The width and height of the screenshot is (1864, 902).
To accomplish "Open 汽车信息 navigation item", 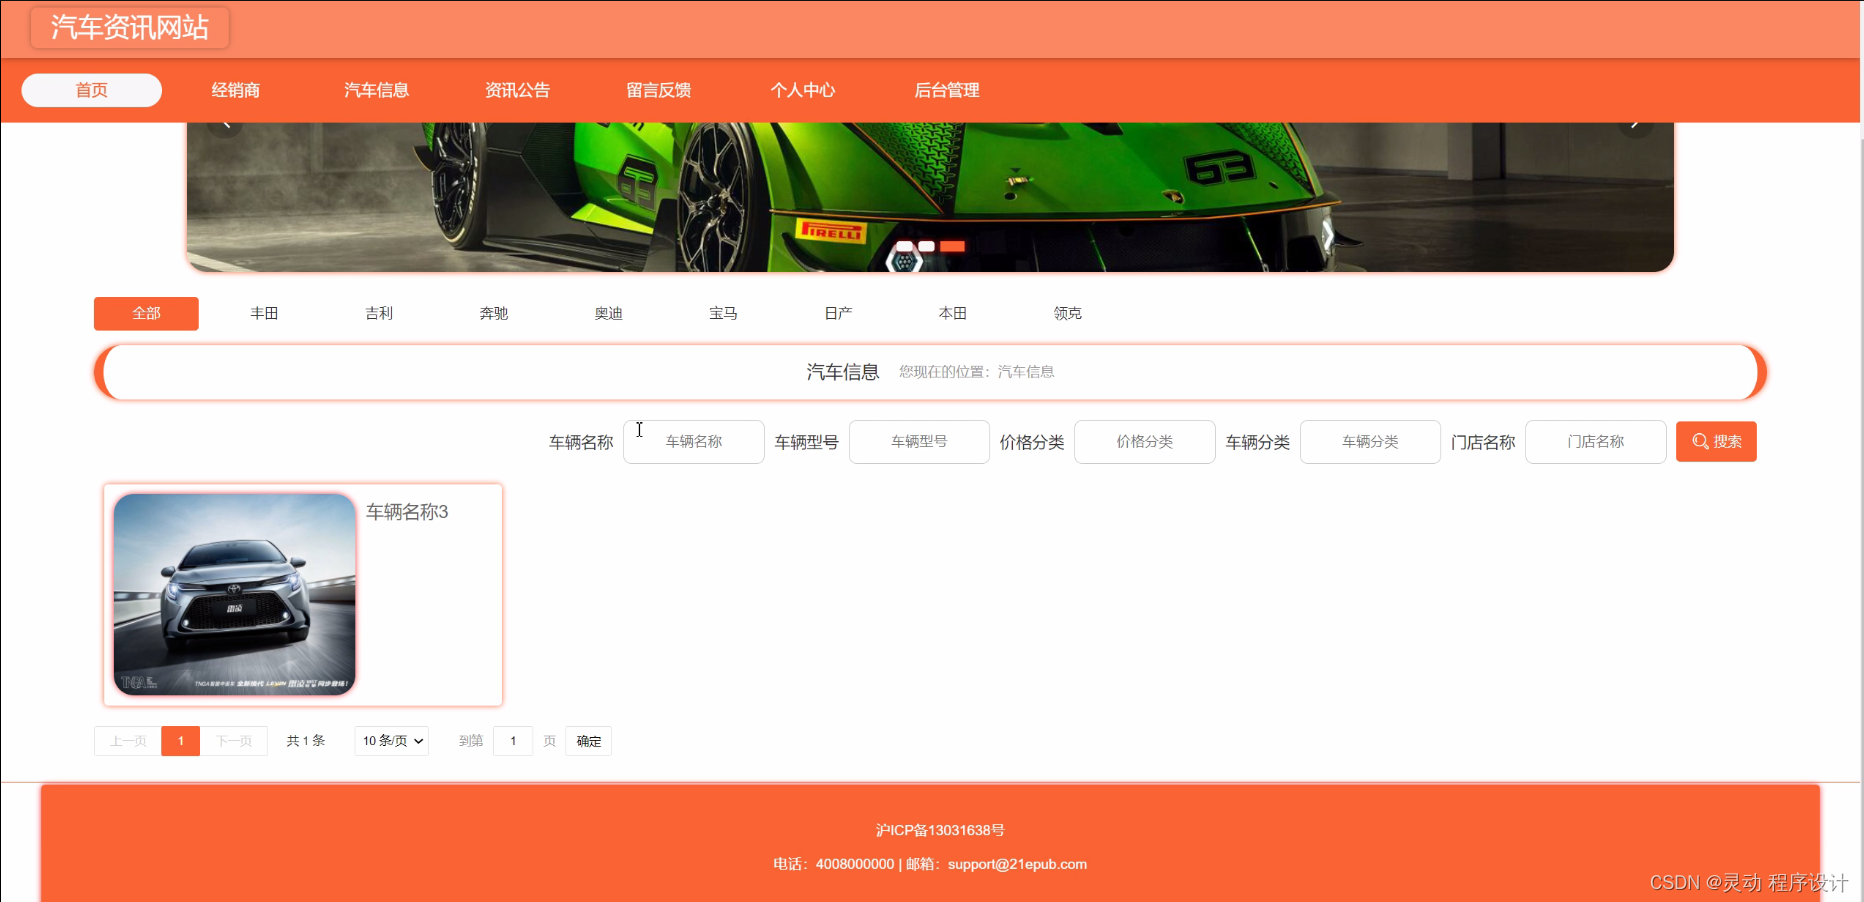I will 377,90.
